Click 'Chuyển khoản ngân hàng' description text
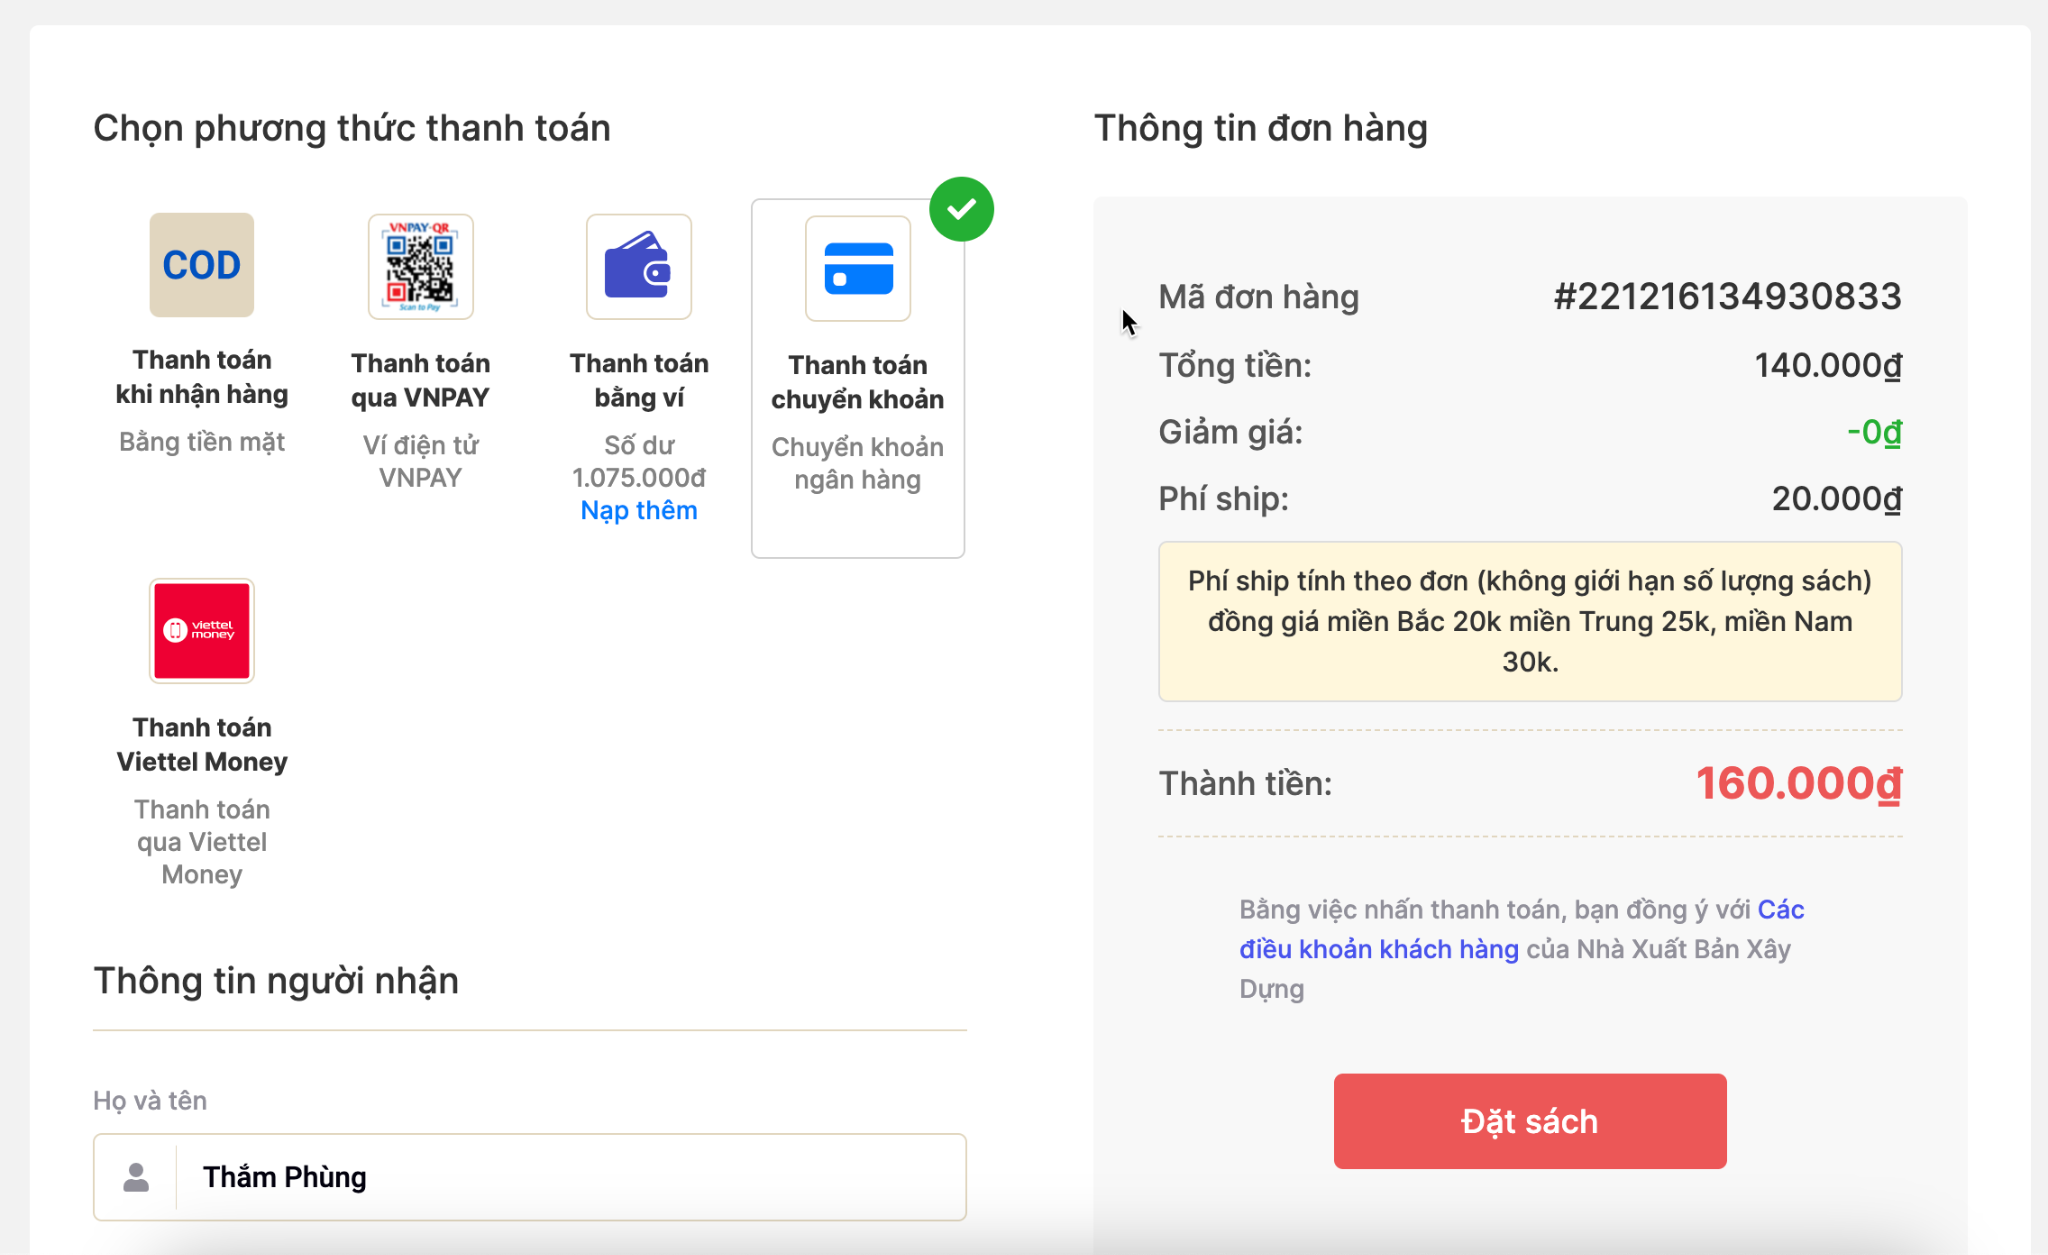The image size is (2048, 1255). pos(858,463)
